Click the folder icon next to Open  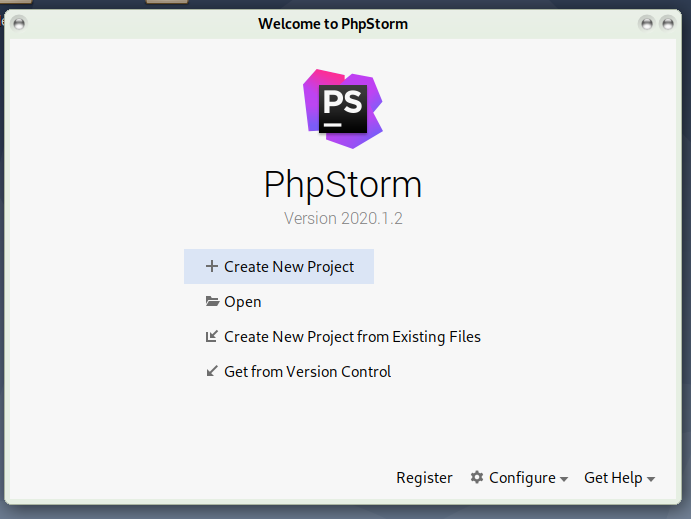pyautogui.click(x=211, y=302)
